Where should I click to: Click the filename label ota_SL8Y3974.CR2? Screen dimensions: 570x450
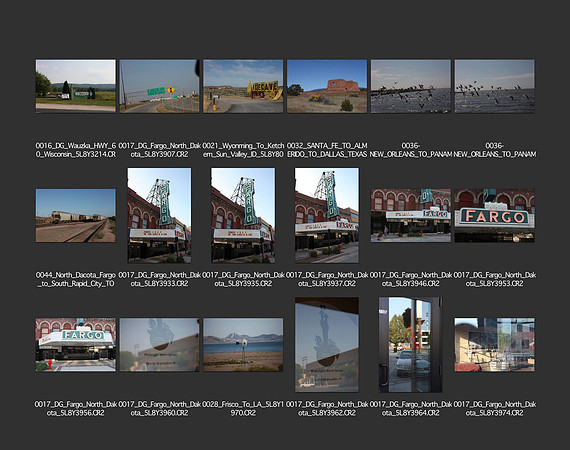[x=494, y=413]
